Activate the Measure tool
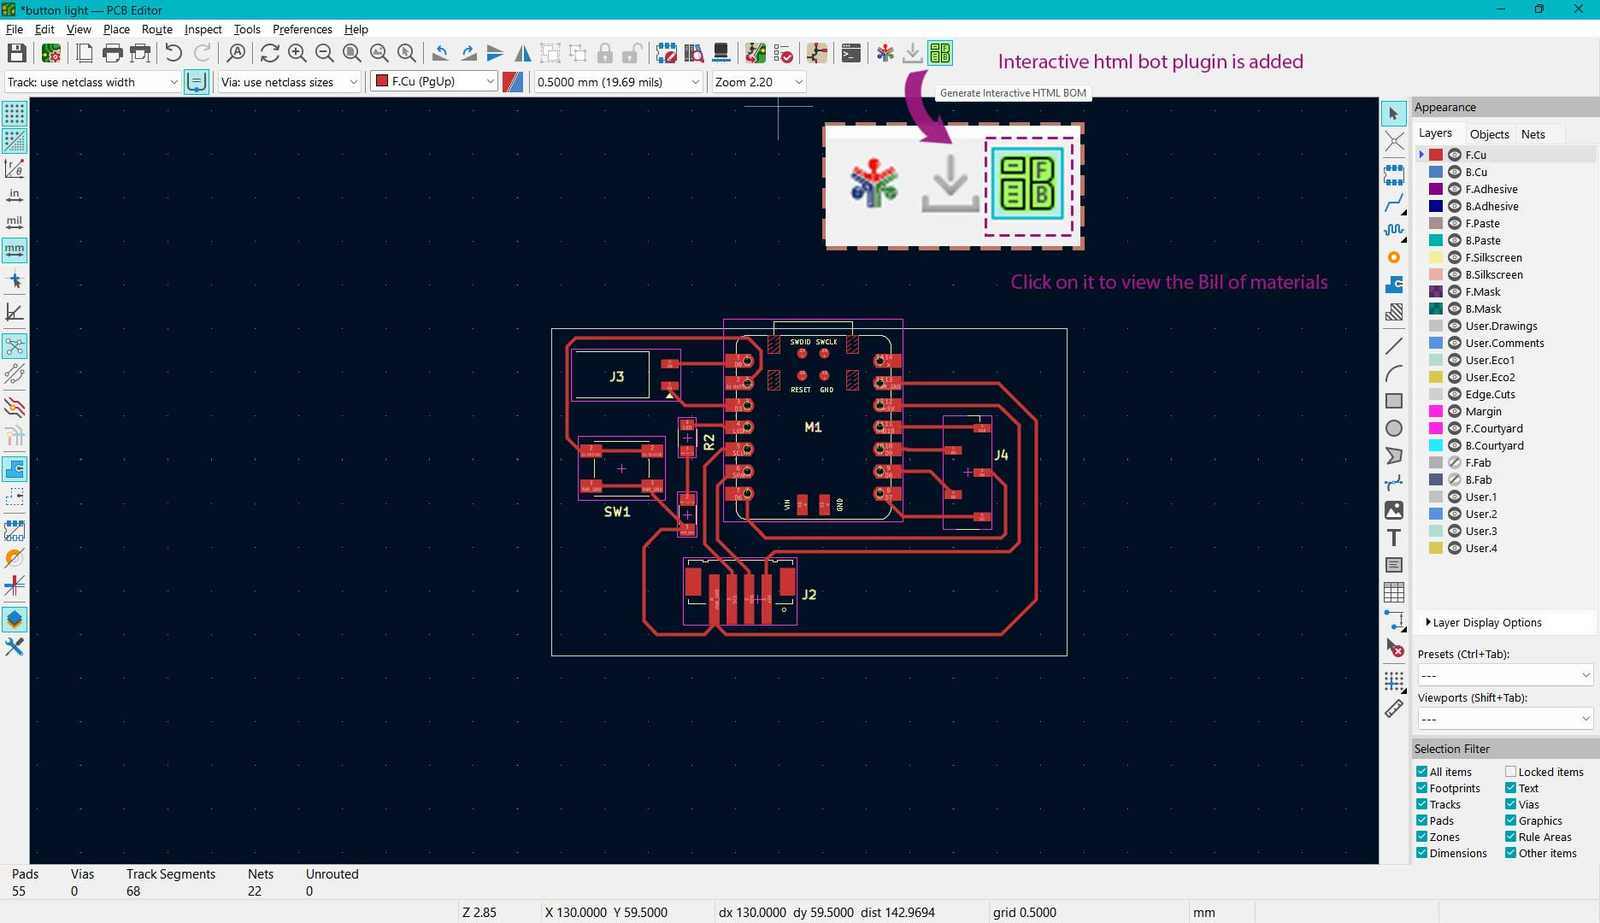Screen dimensions: 1600x923 tap(1393, 708)
